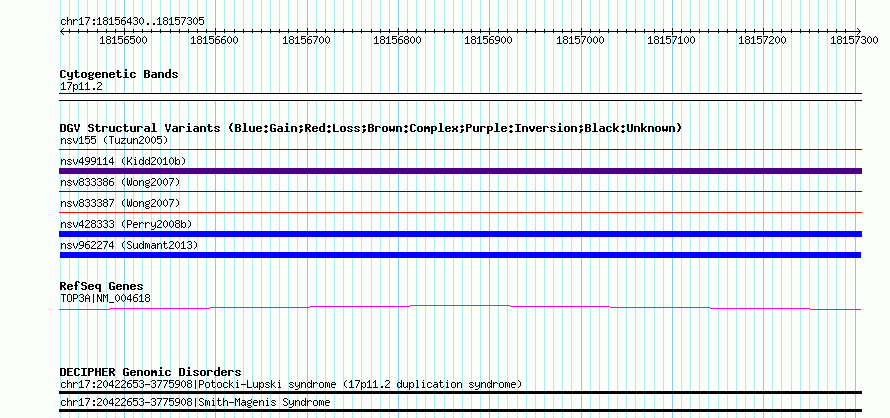Select the magenta TOP3A gene line
Viewport: 890px width, 418px height.
coord(460,307)
